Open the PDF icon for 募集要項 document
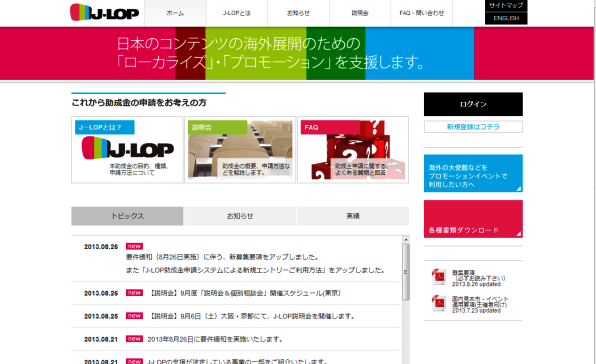596x364 pixels. pyautogui.click(x=439, y=277)
